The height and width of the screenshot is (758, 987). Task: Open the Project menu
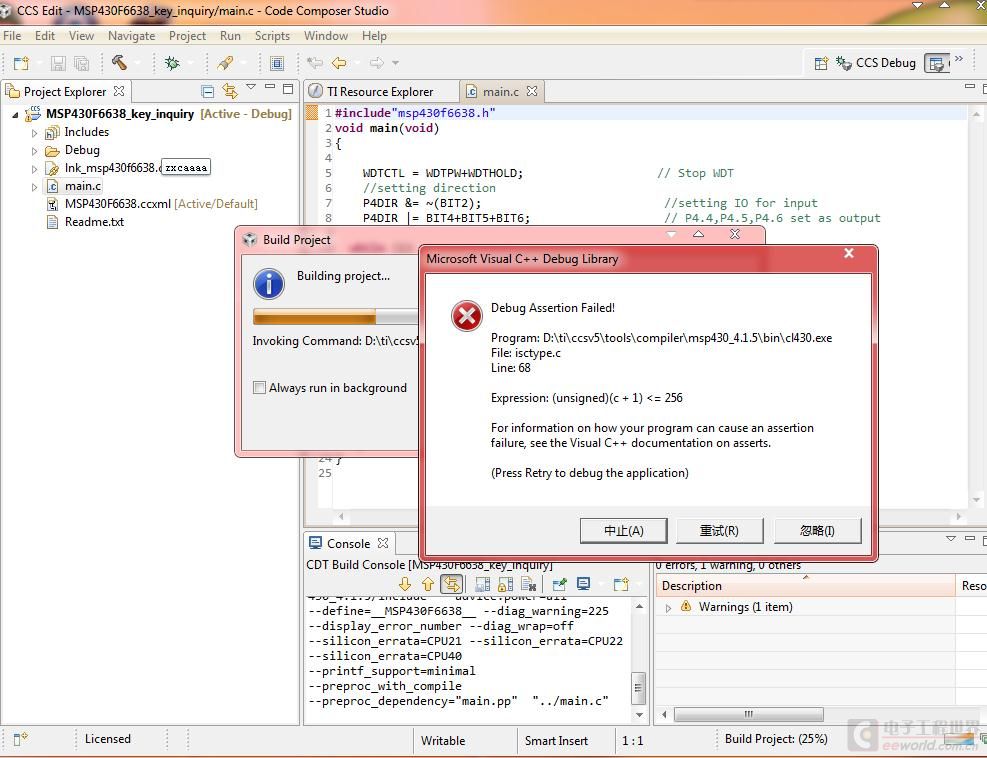pos(187,36)
